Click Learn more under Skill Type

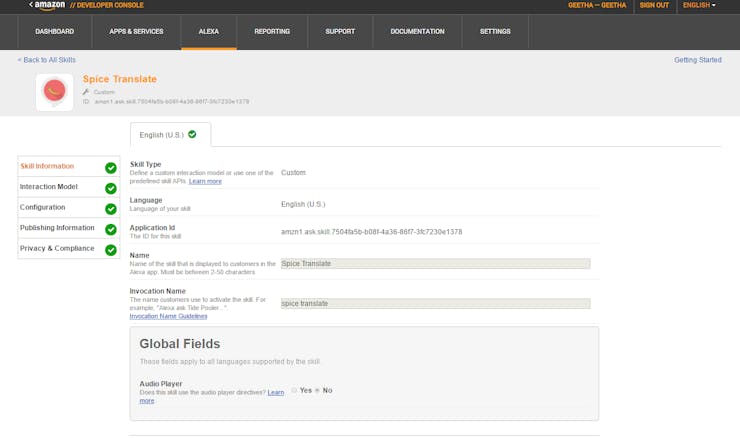tap(205, 181)
